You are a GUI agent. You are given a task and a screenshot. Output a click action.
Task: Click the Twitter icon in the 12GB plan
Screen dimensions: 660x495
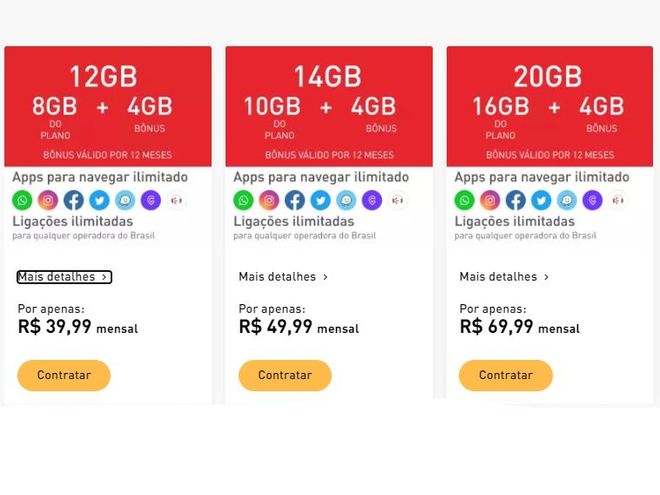click(99, 200)
